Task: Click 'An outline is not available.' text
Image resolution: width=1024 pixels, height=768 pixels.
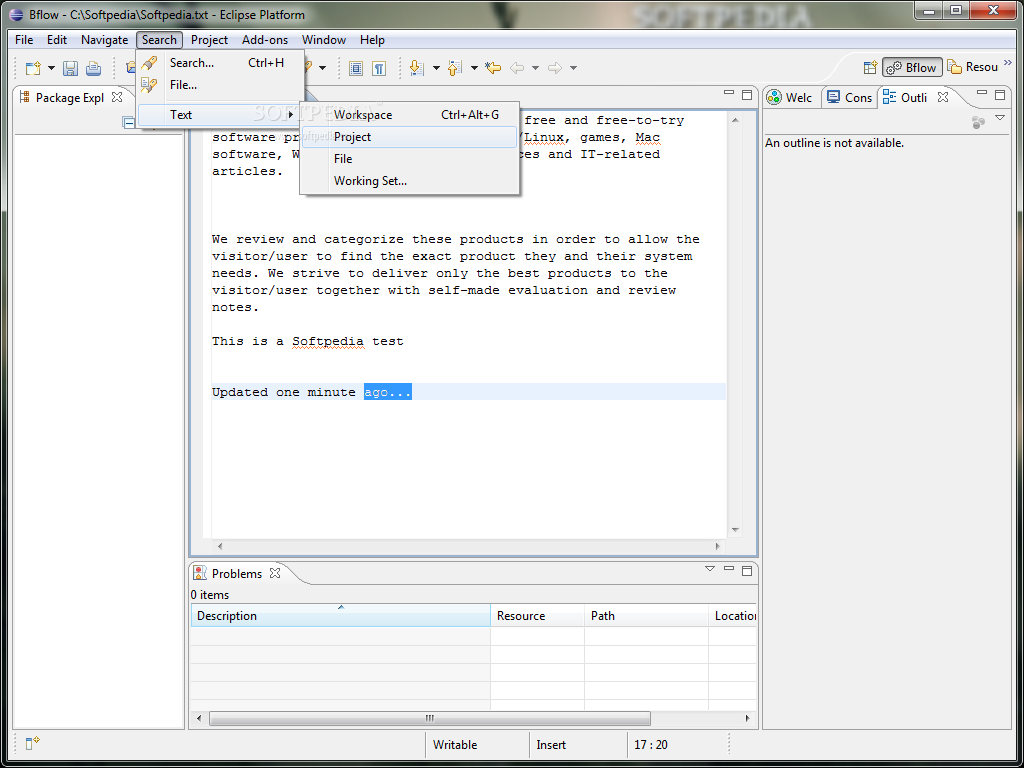Action: [835, 143]
